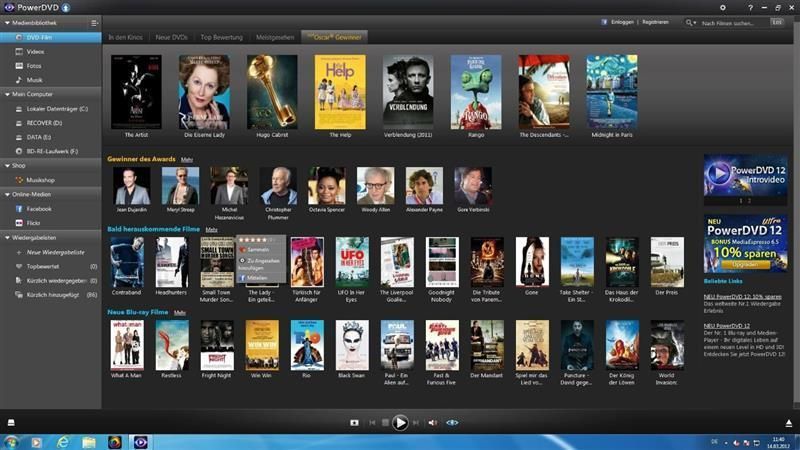
Task: Click the snapshot camera icon in playback bar
Action: (354, 423)
